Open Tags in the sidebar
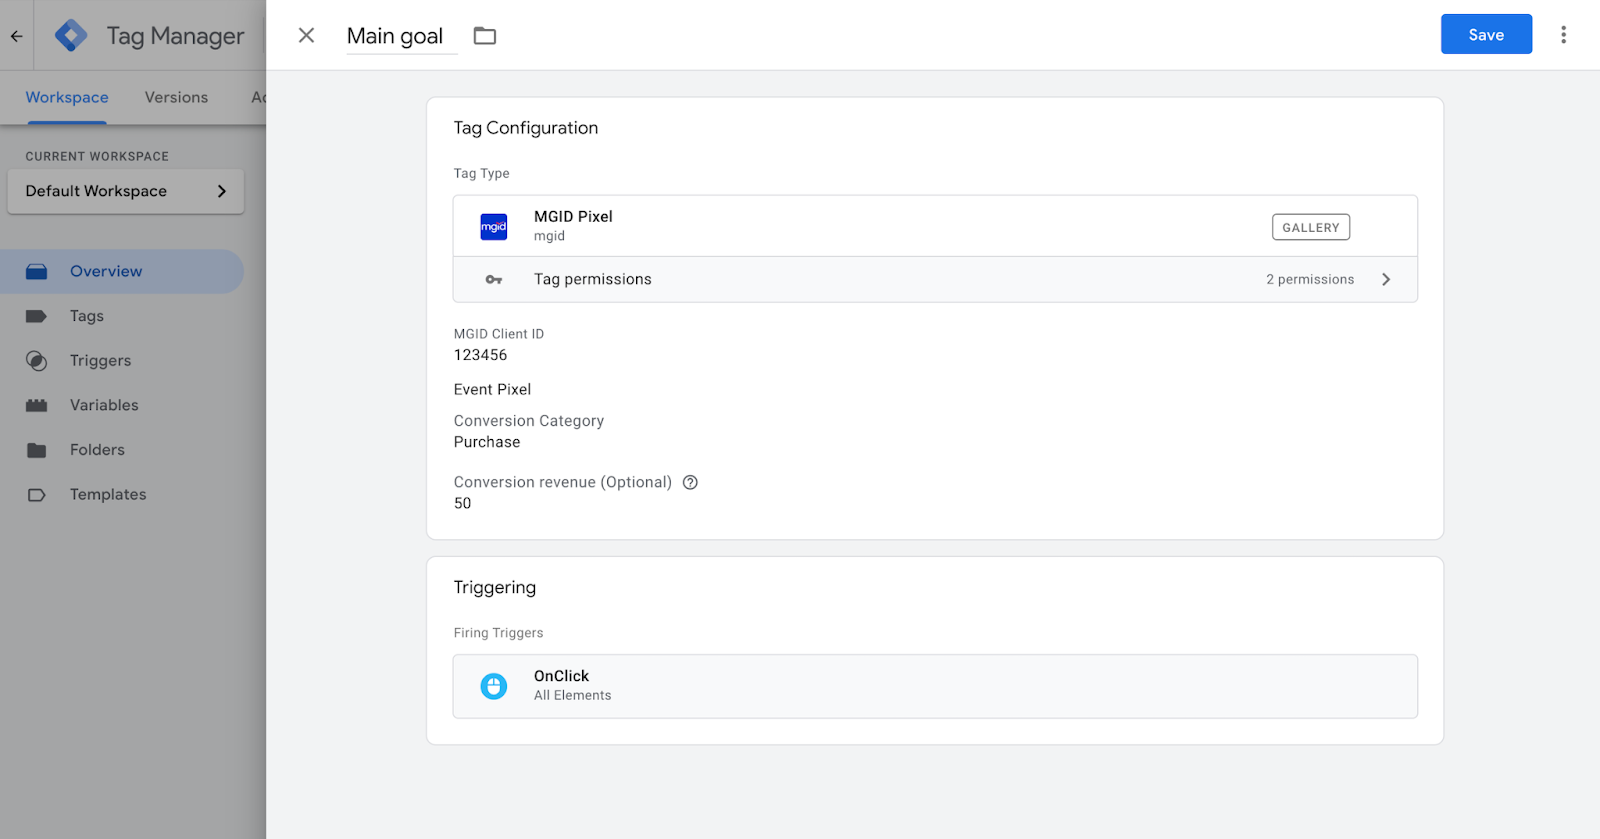The width and height of the screenshot is (1600, 839). coord(87,316)
